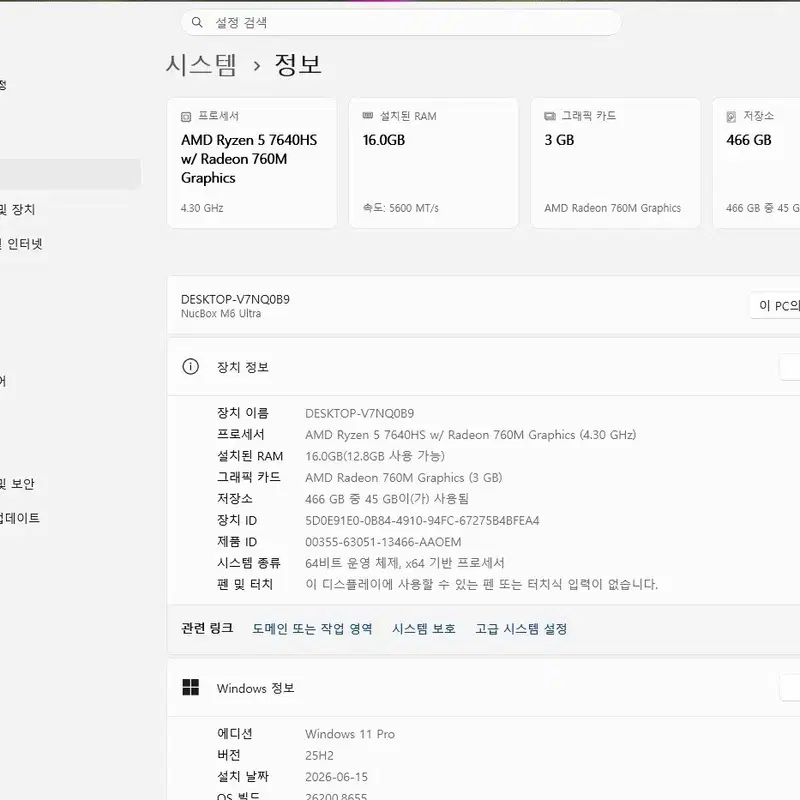Click the search magnifier icon
The height and width of the screenshot is (800, 800).
[197, 22]
